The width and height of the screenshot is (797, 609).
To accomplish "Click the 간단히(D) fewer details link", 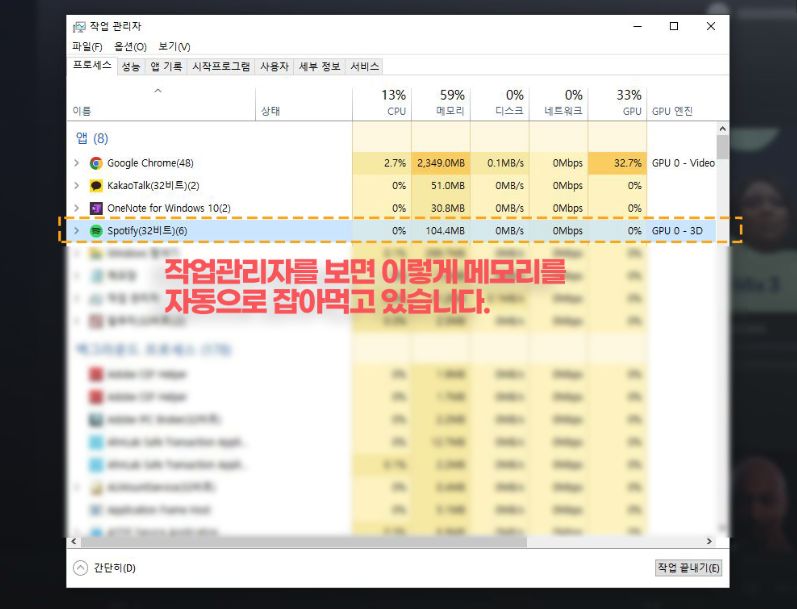I will point(114,568).
